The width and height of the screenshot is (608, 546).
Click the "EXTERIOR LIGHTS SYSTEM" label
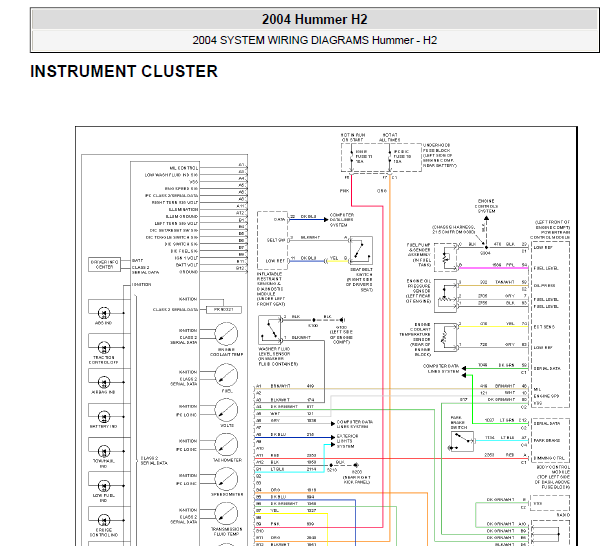point(347,441)
